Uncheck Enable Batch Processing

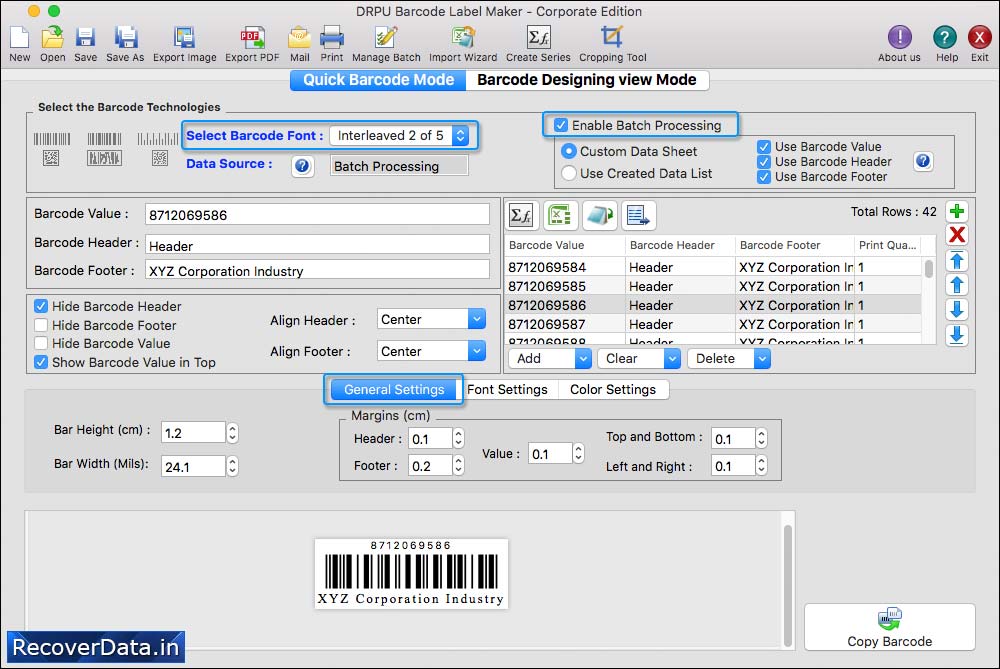tap(561, 125)
